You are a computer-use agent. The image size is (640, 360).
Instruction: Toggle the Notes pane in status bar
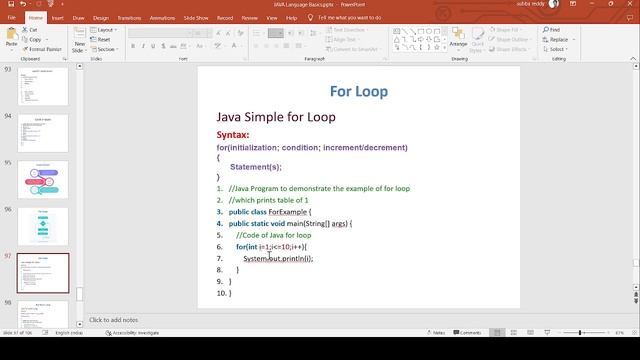(x=436, y=333)
